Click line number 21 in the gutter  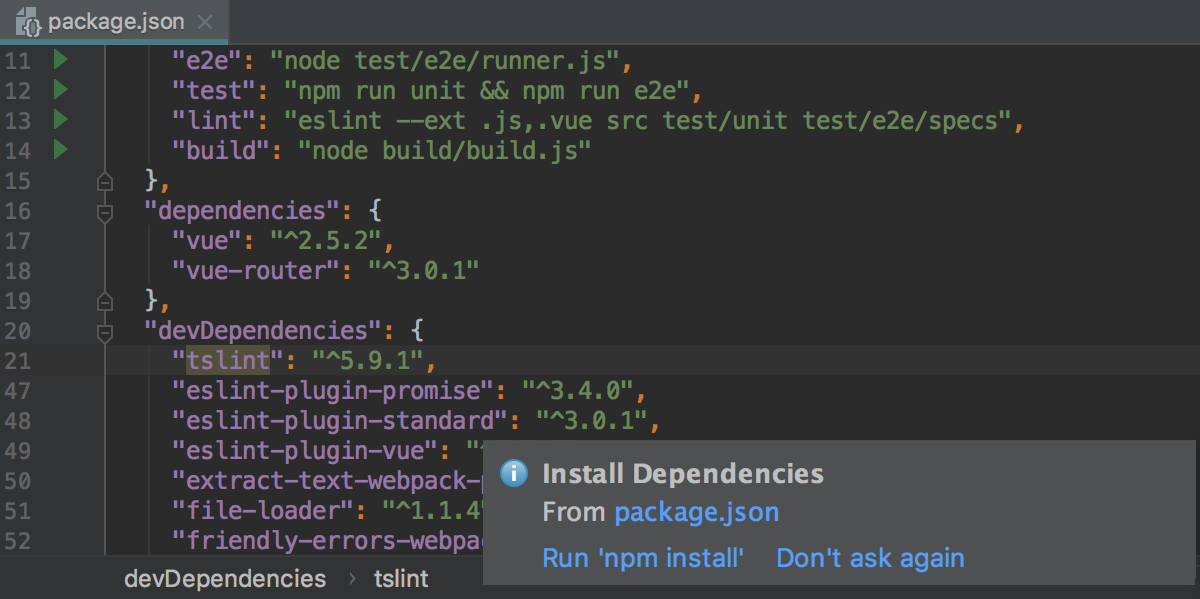18,361
